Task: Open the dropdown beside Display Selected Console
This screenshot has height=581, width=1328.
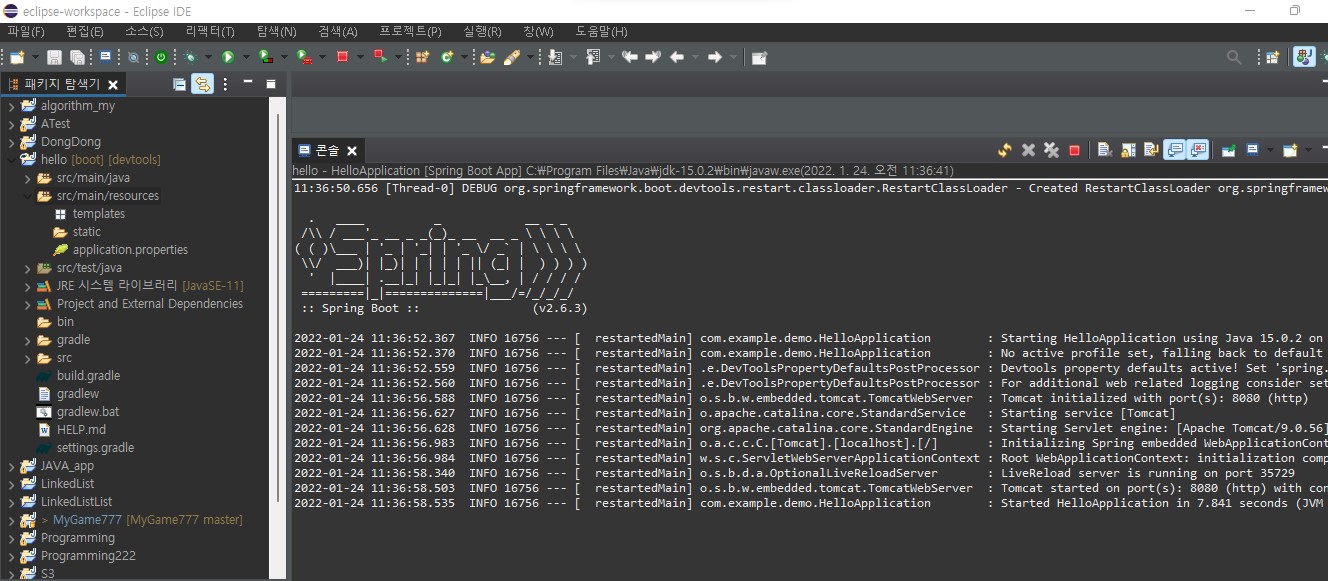Action: (1270, 150)
